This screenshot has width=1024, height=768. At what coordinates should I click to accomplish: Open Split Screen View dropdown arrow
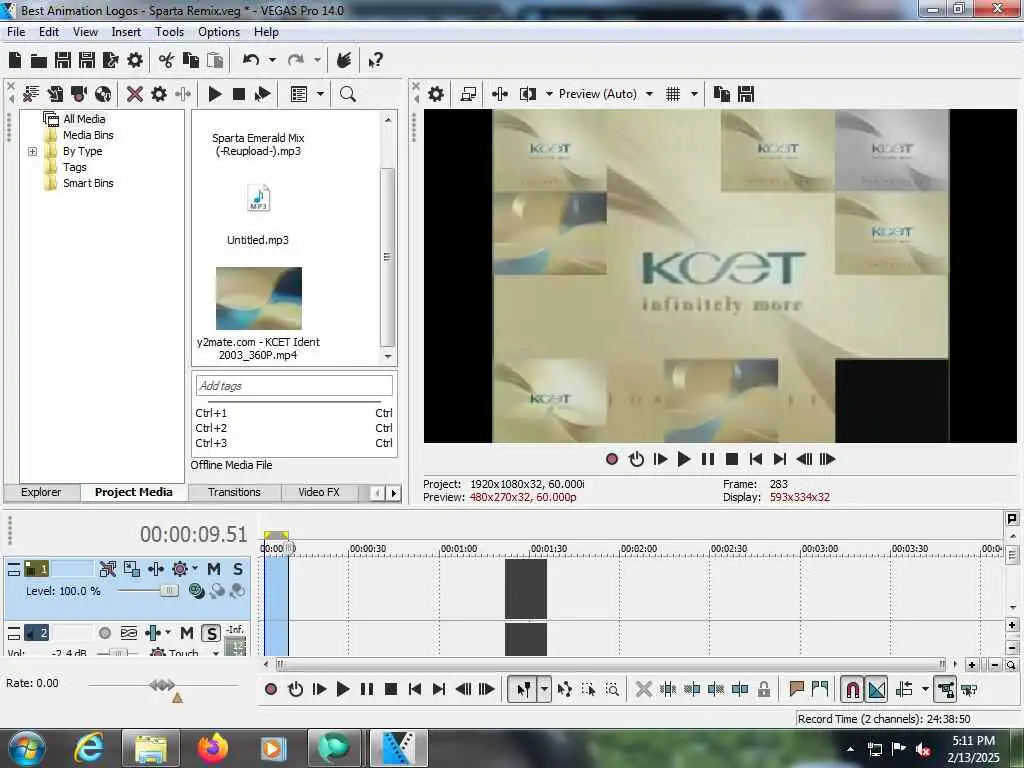[x=549, y=94]
